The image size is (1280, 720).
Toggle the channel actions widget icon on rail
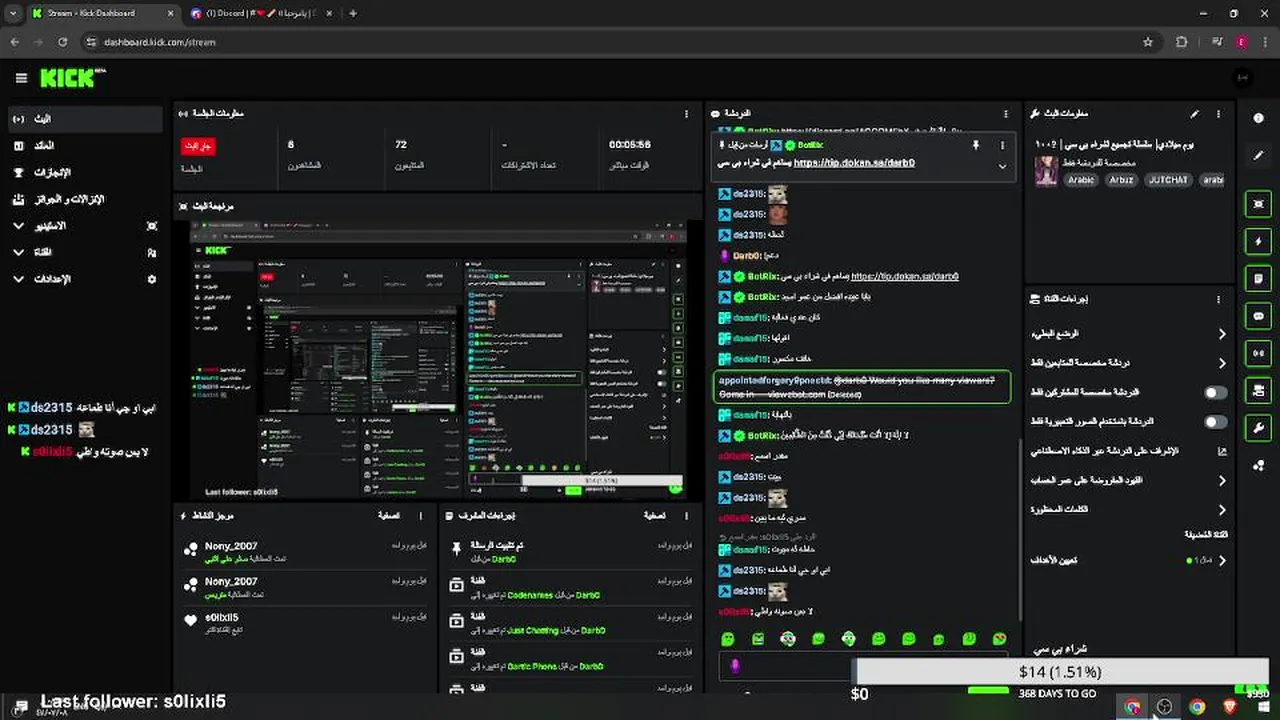click(1258, 390)
